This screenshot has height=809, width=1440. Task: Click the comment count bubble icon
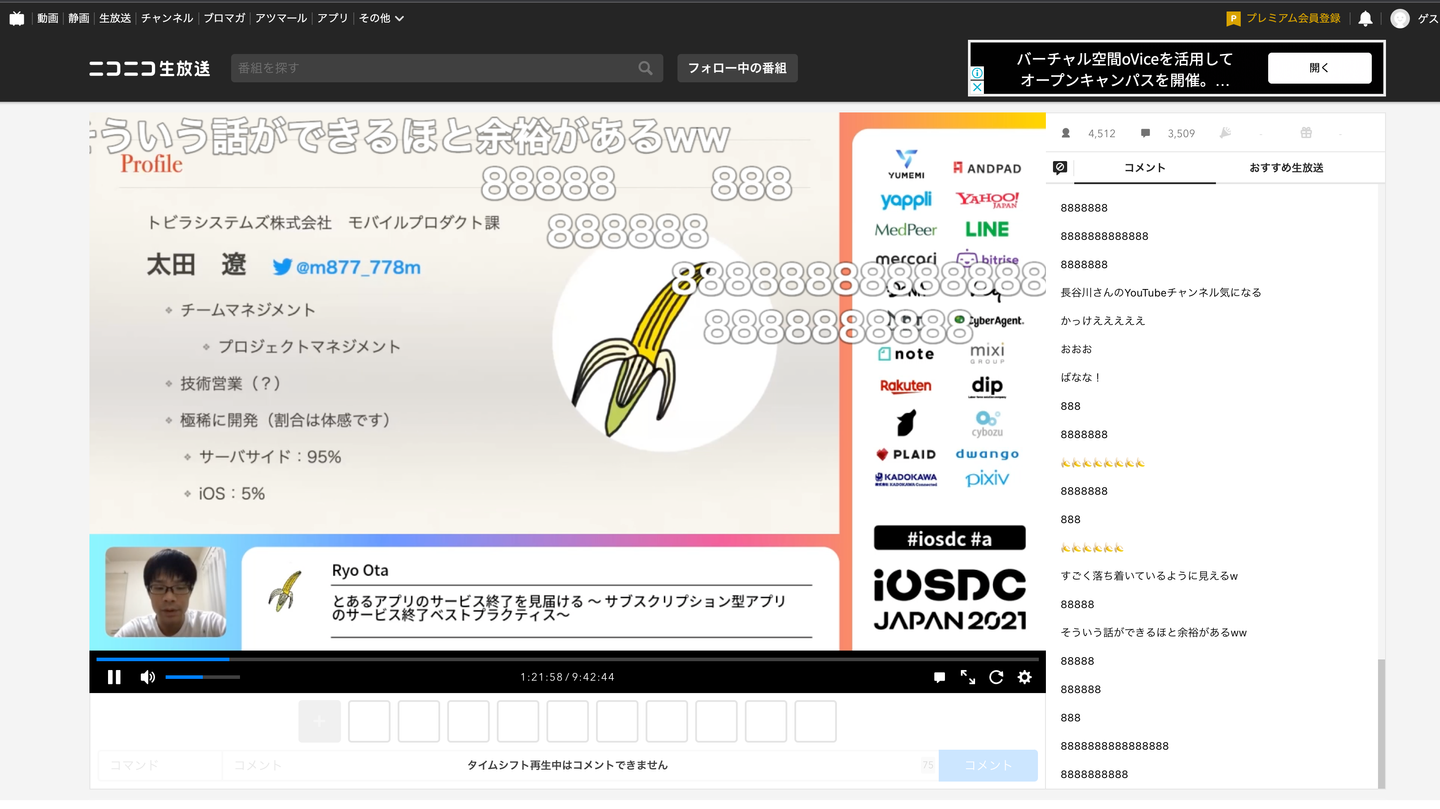(1145, 133)
